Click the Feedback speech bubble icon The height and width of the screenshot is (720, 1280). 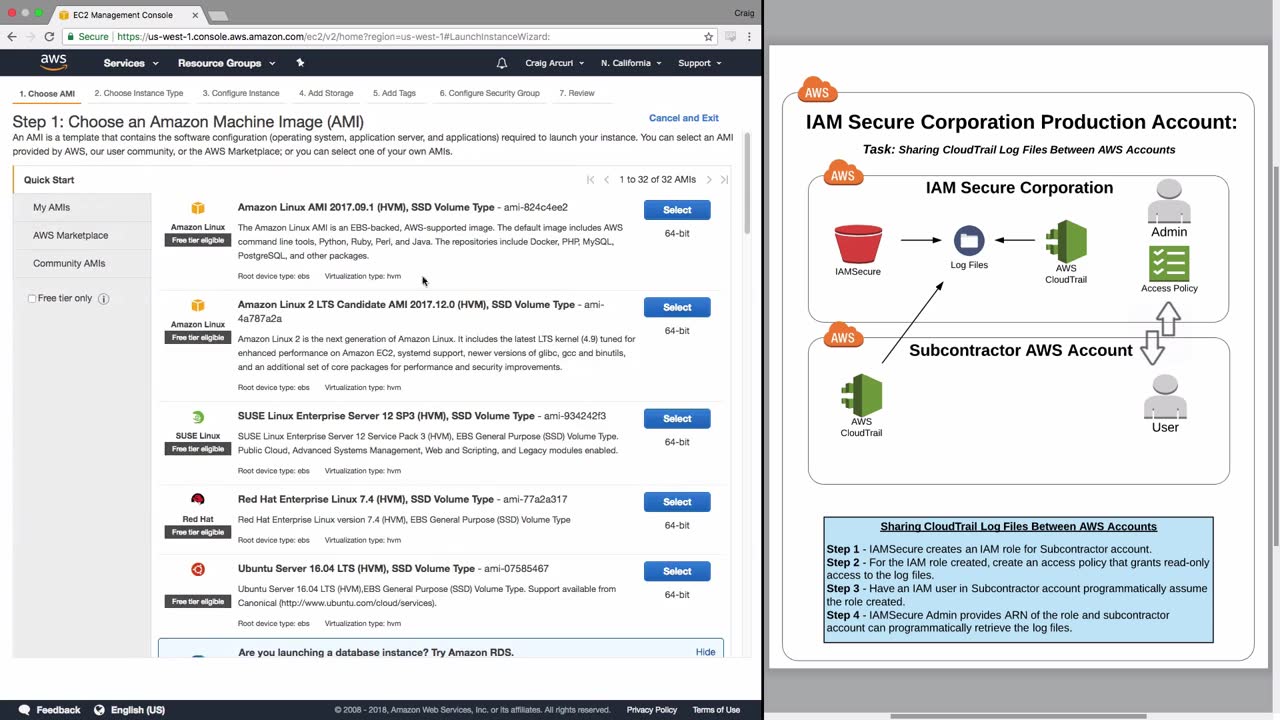(x=24, y=710)
